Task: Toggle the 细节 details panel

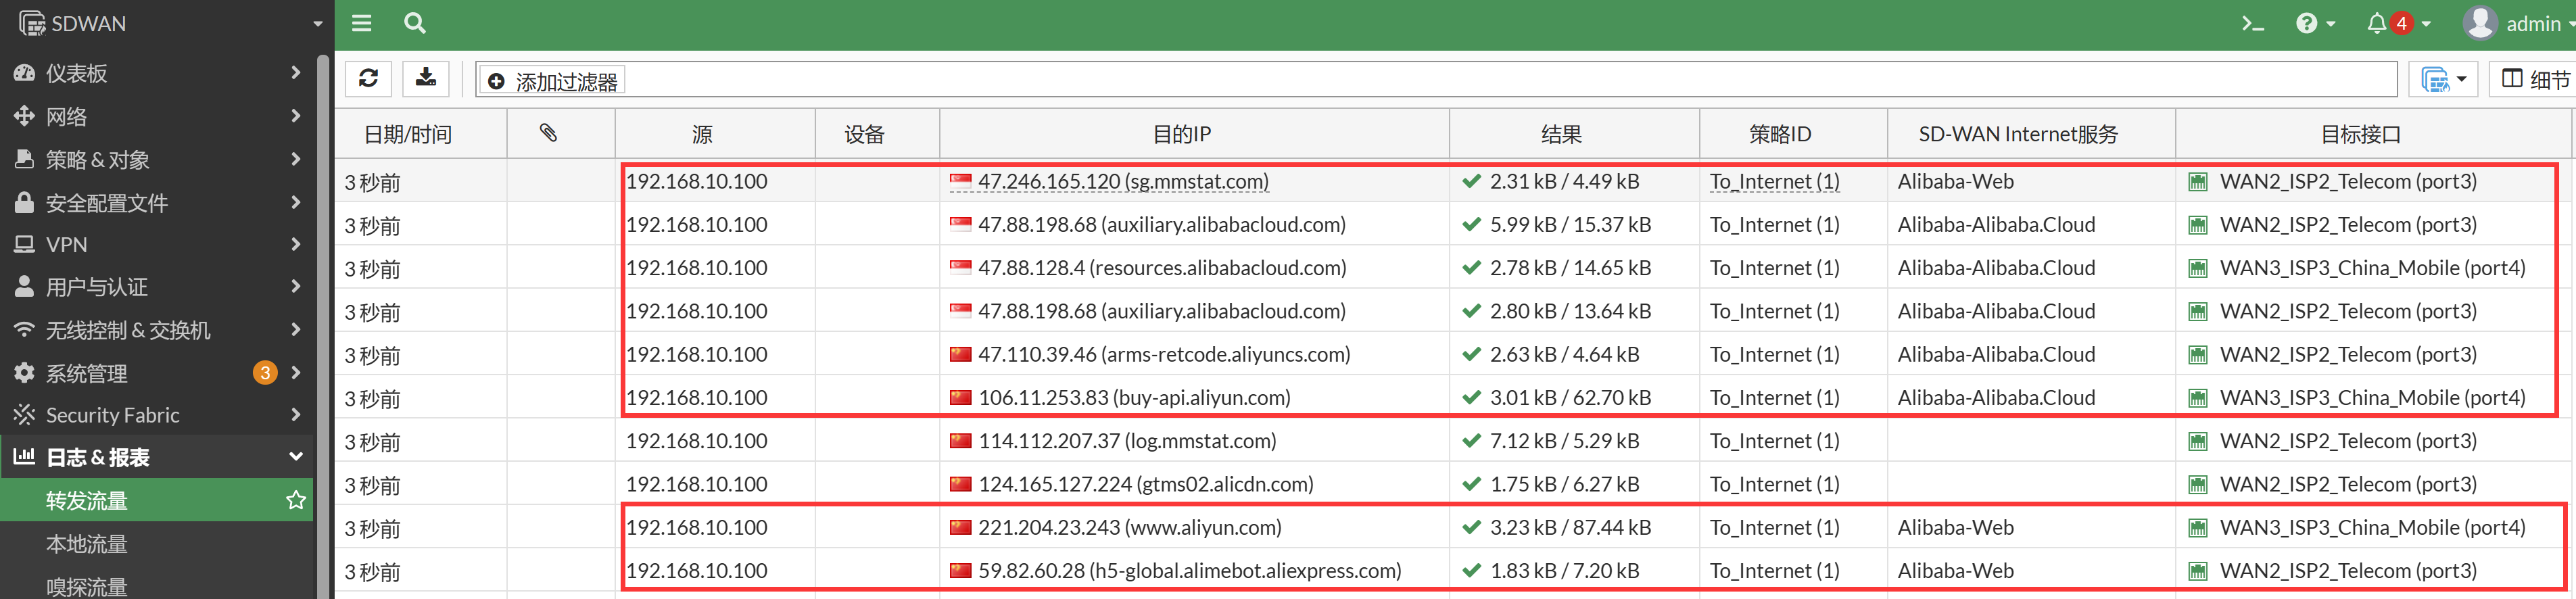Action: pos(2535,79)
